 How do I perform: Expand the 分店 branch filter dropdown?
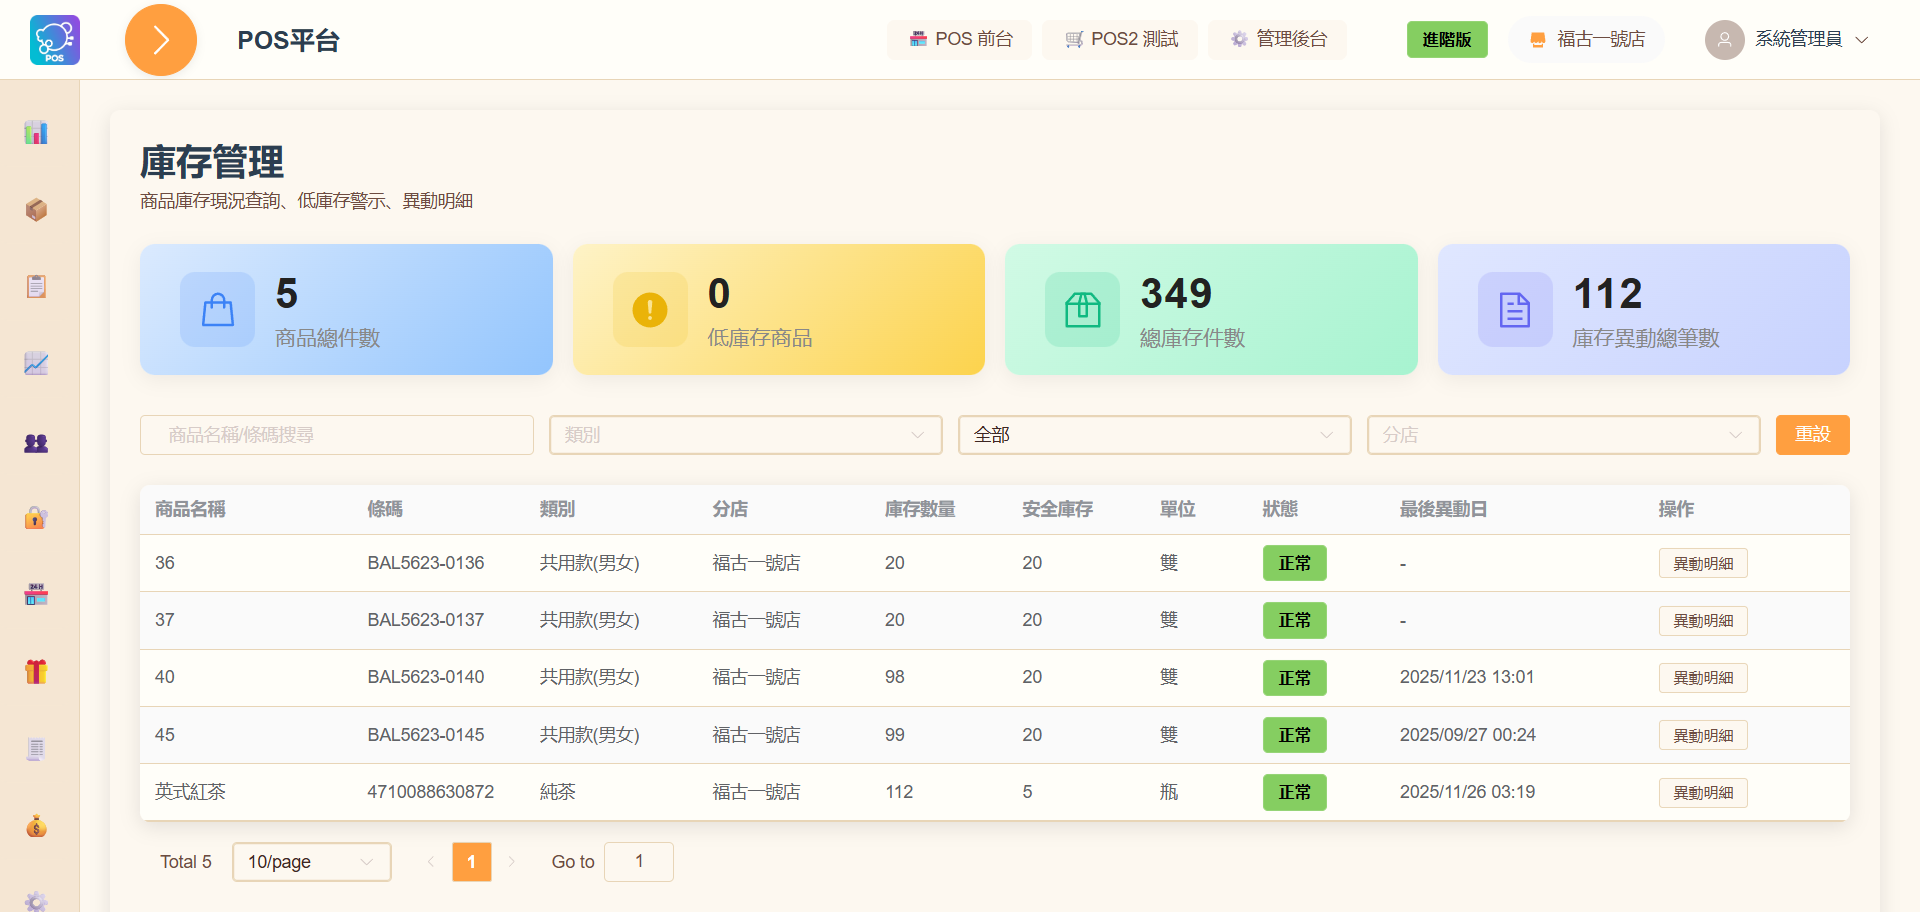tap(1562, 435)
